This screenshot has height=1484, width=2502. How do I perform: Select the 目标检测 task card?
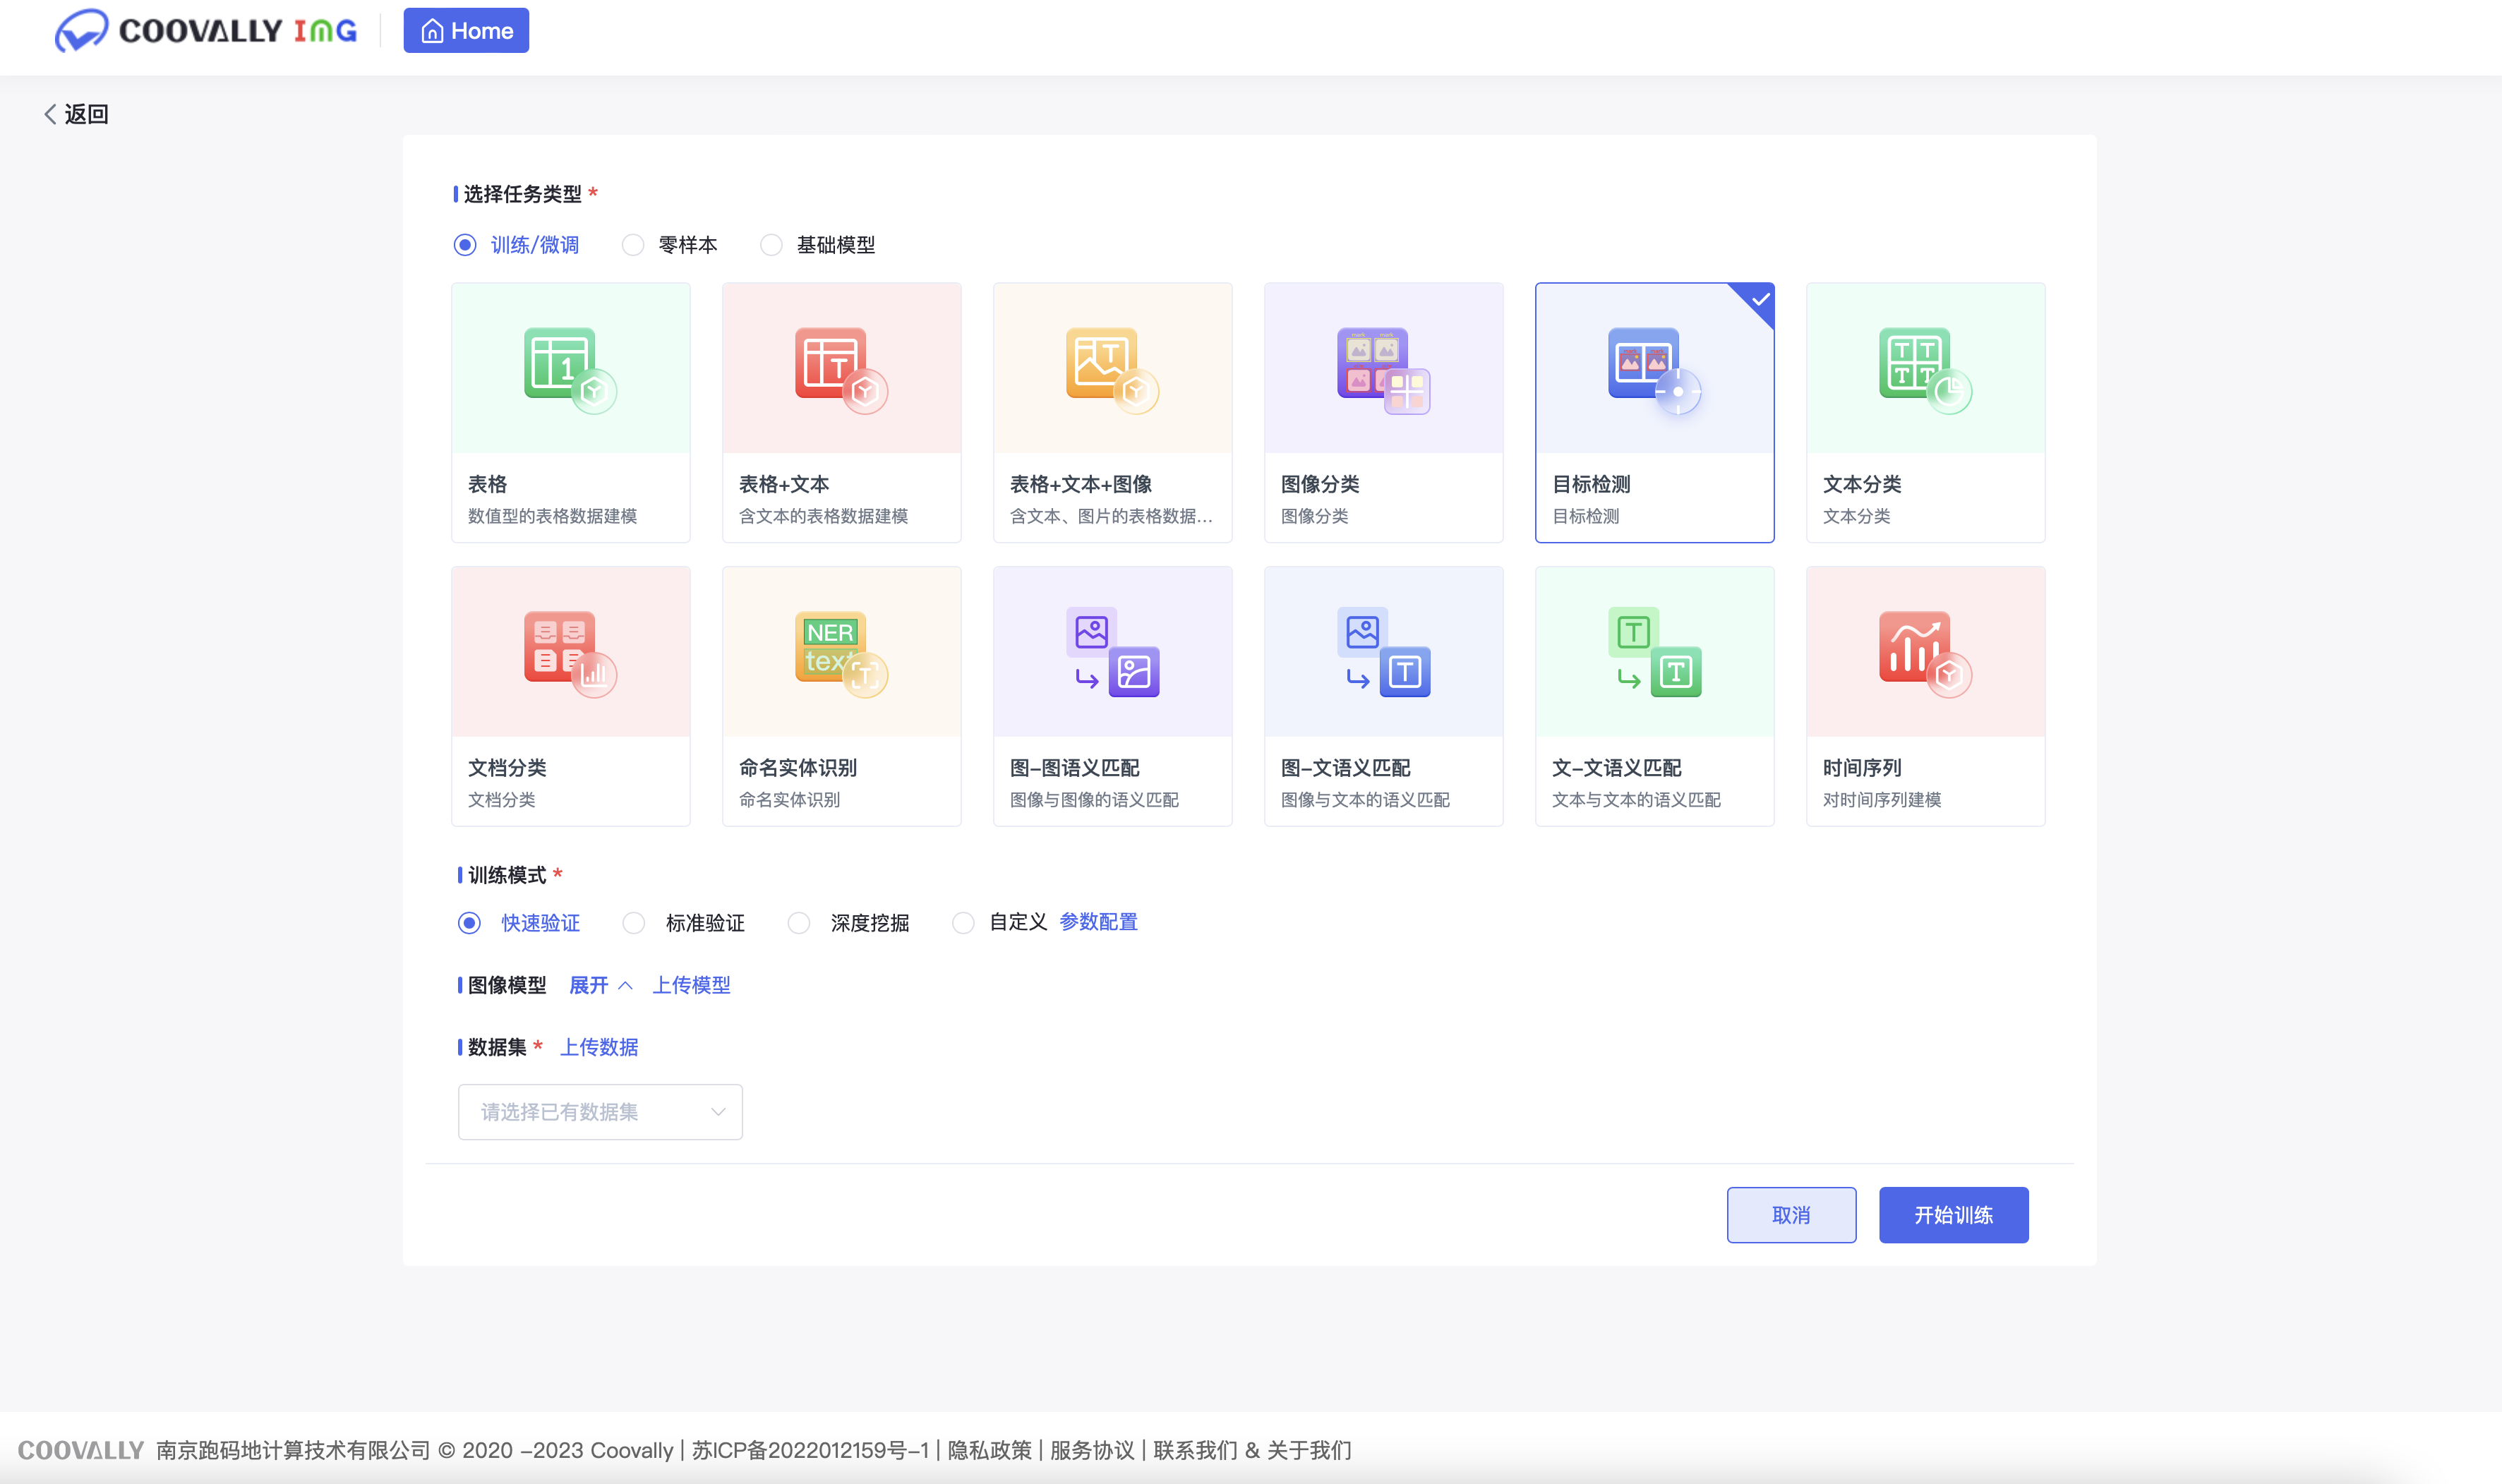point(1654,412)
